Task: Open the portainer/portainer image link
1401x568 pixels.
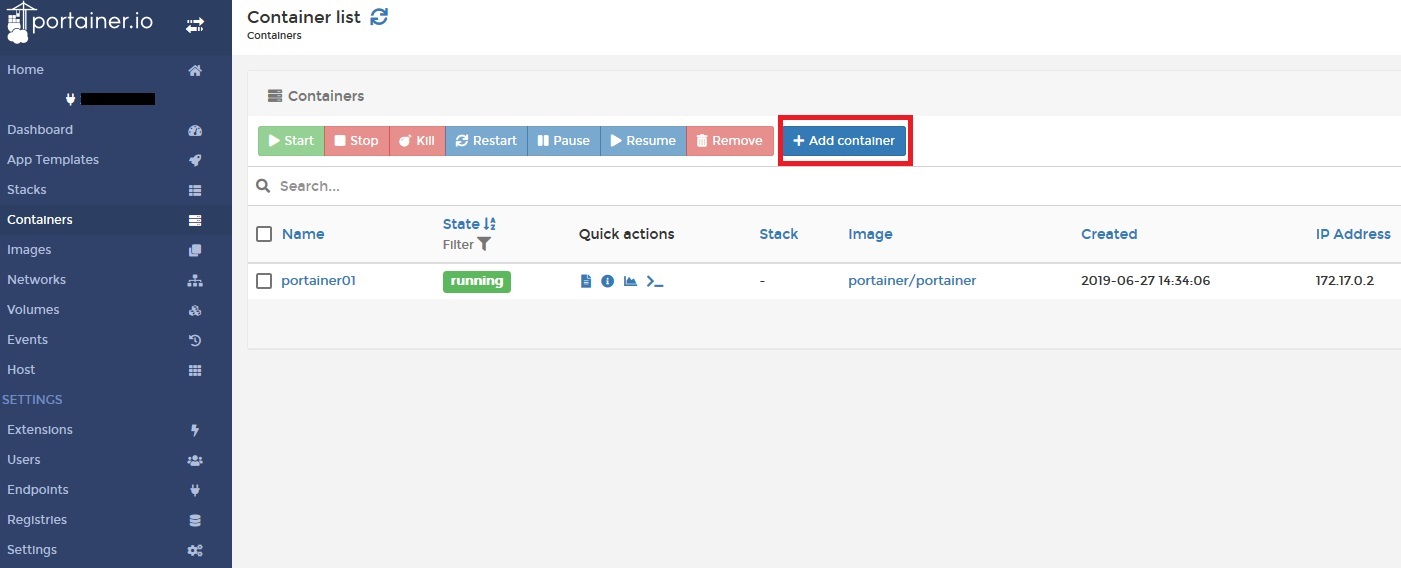Action: (x=912, y=281)
